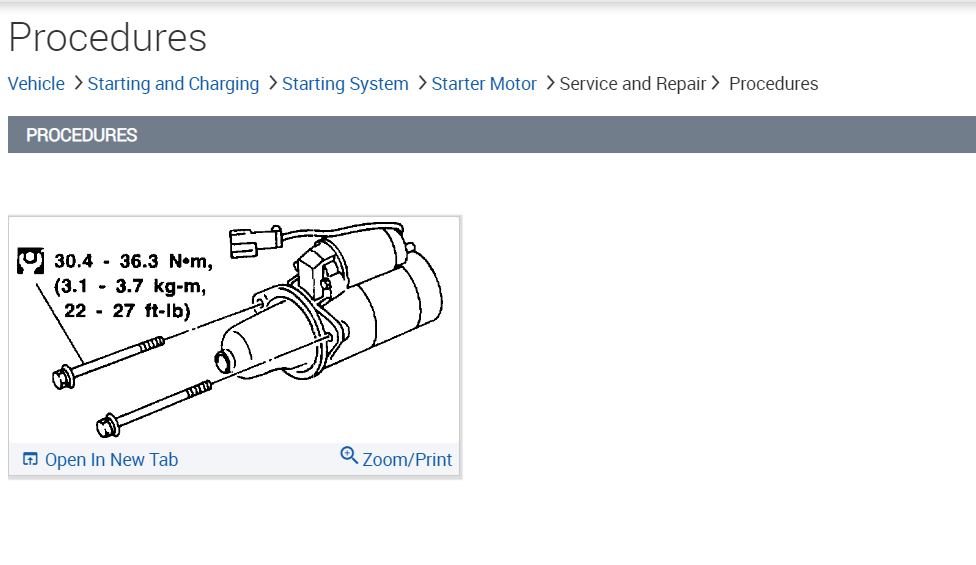Click the chevron before Starting System
Screen dimensions: 976x565
[x=271, y=84]
